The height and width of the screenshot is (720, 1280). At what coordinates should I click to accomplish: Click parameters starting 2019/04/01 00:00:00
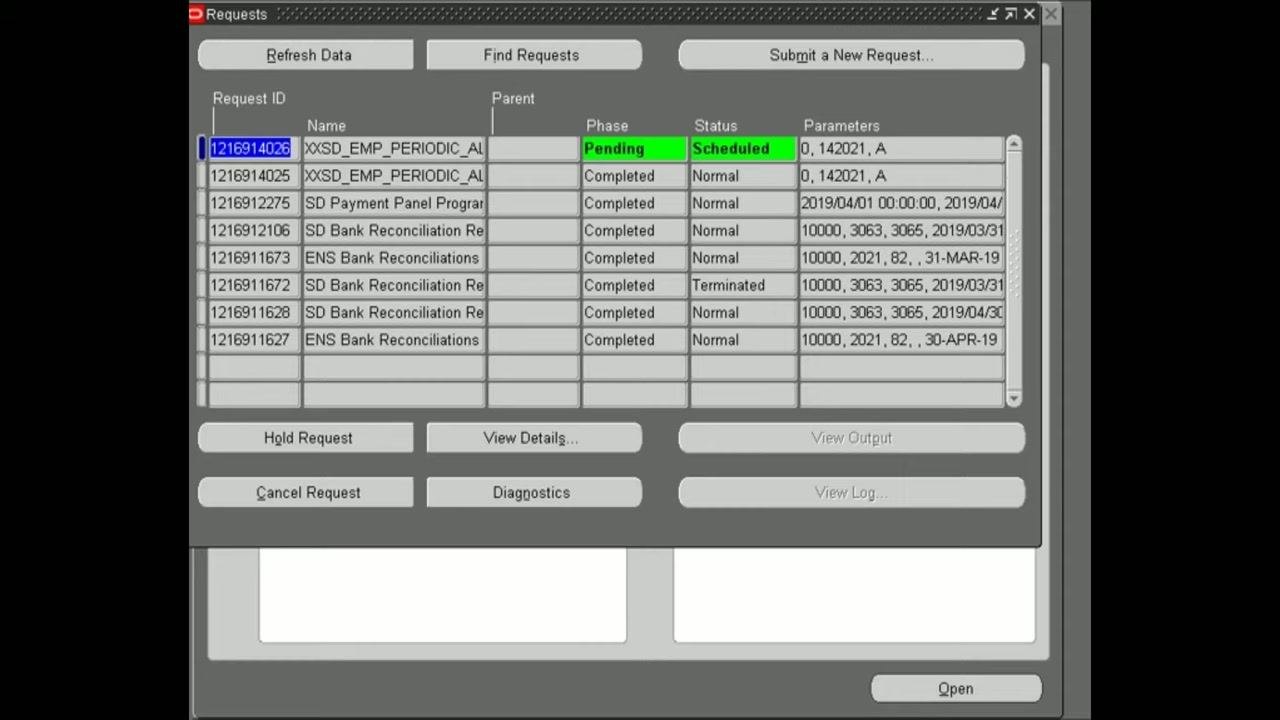(x=901, y=203)
